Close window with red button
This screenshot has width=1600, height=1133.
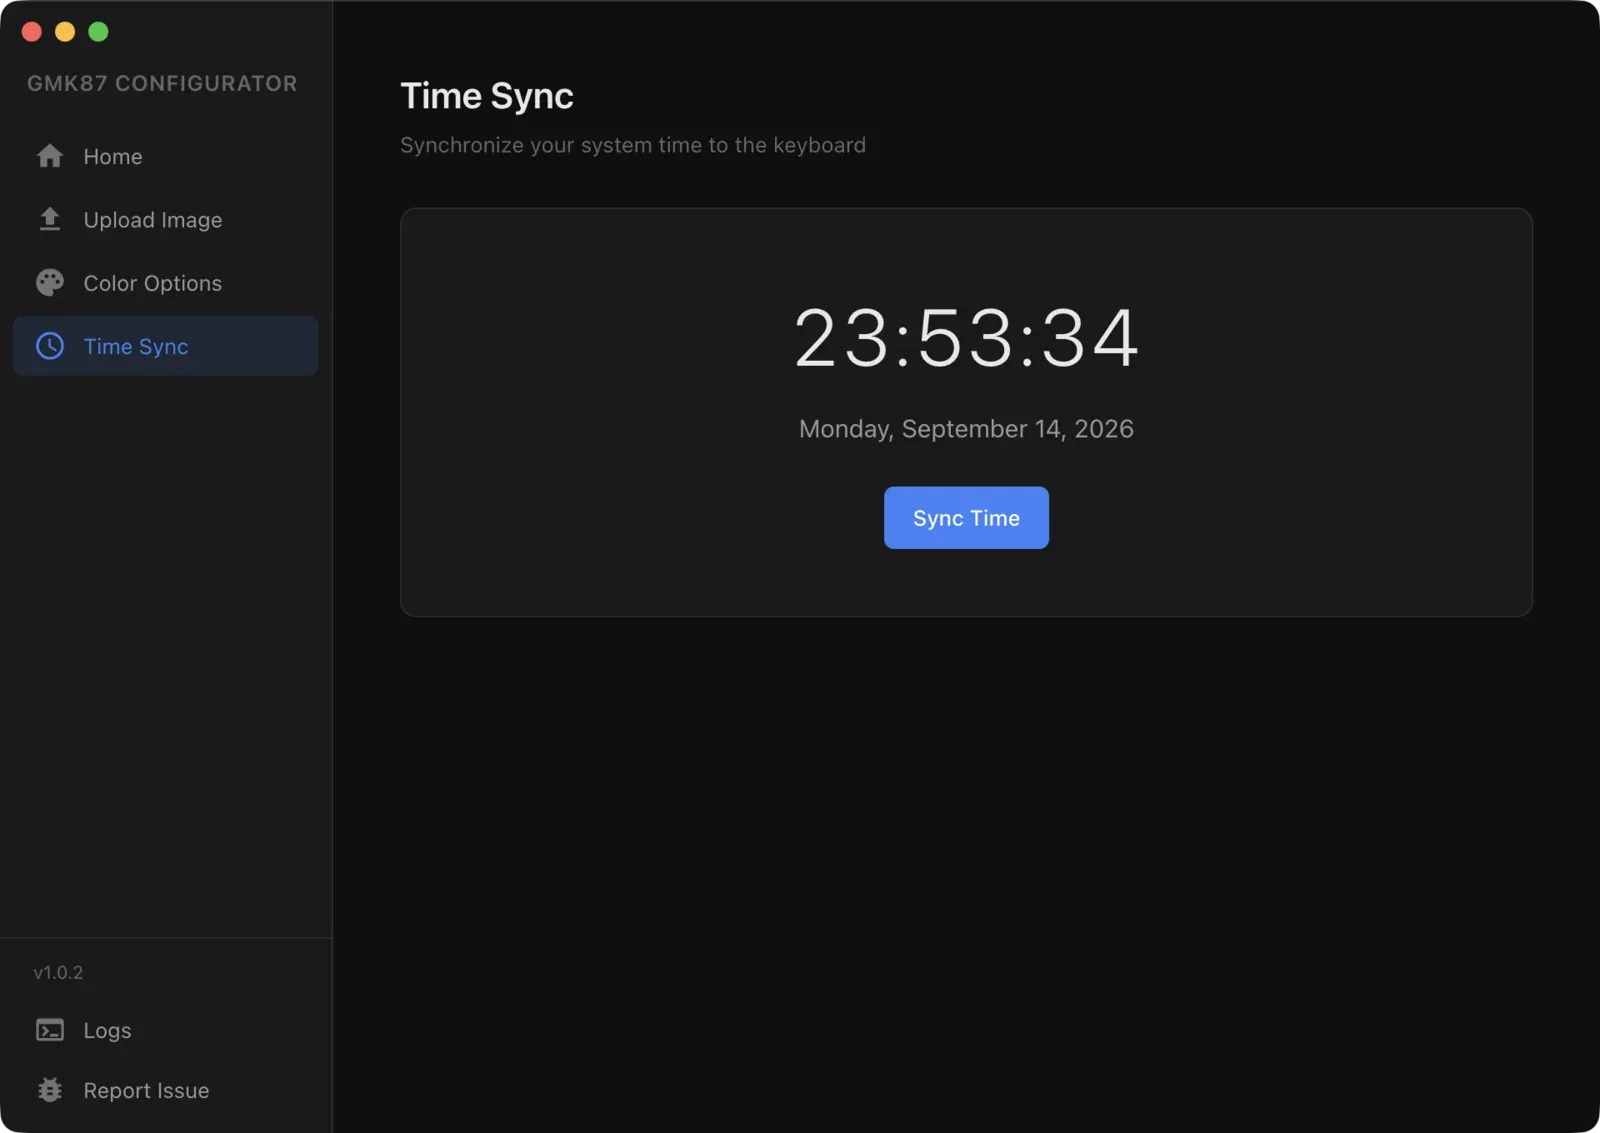pos(32,32)
